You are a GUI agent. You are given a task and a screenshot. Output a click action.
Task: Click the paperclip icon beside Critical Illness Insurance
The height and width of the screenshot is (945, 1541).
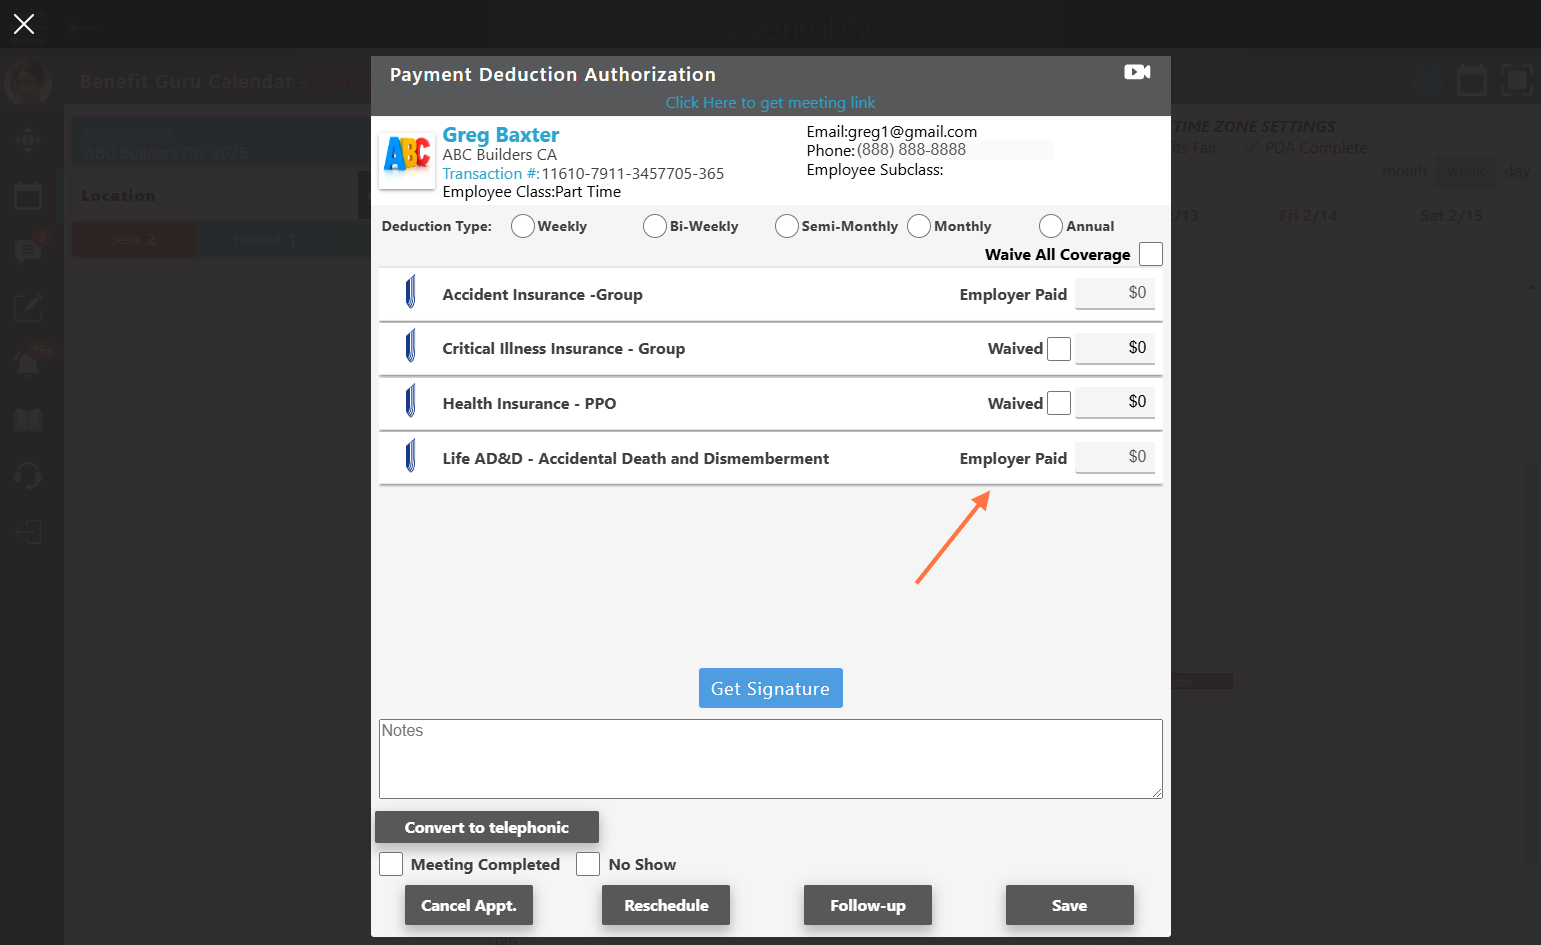410,347
